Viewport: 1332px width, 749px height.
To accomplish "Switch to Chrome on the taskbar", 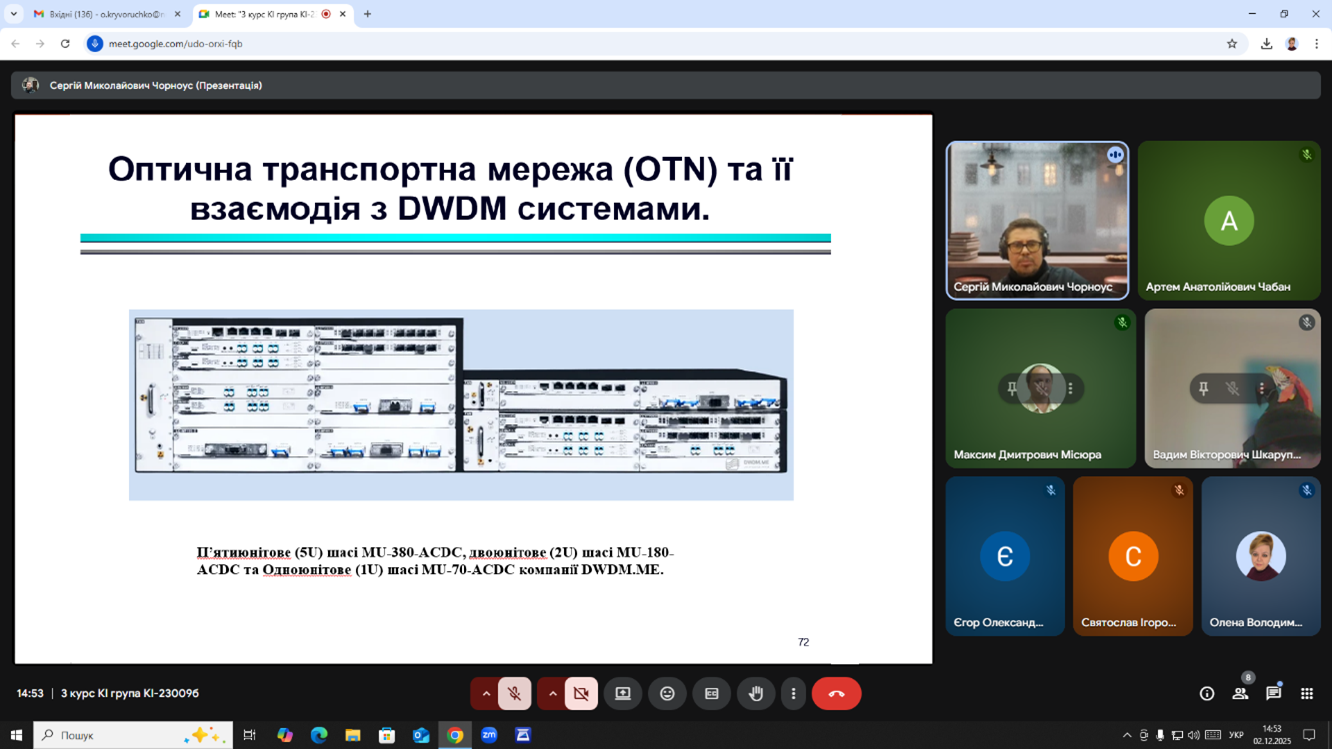I will tap(455, 735).
